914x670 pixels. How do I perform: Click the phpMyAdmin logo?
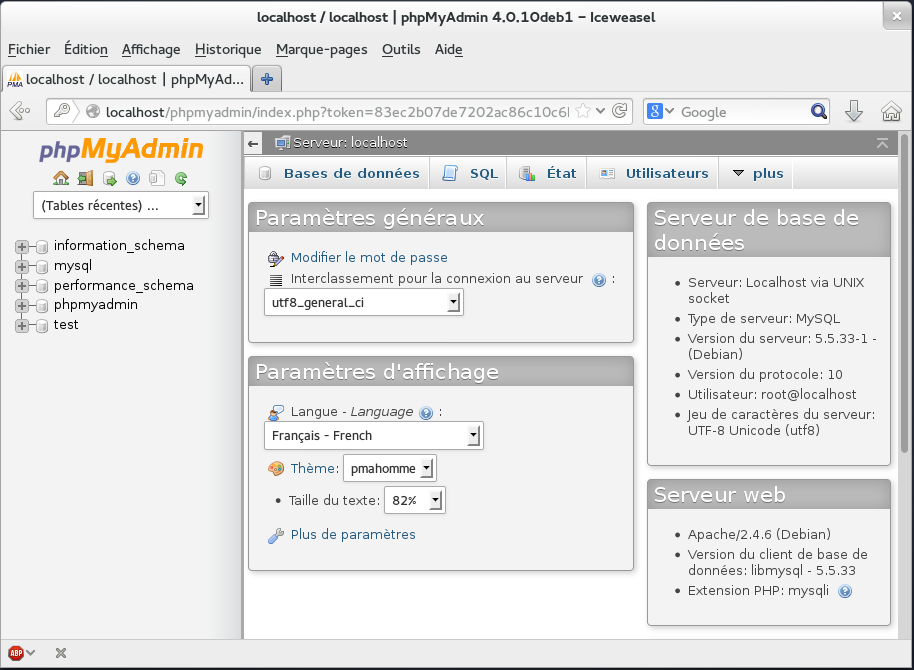click(121, 149)
